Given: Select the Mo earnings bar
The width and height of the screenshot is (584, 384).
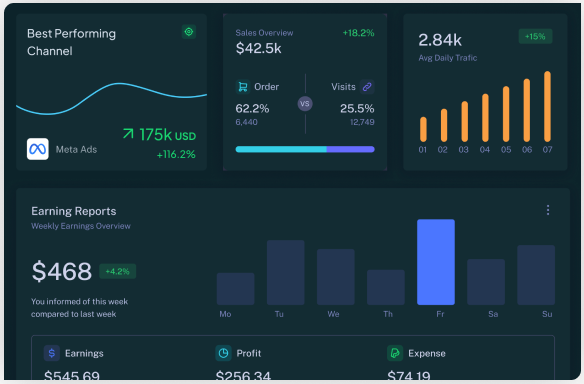Looking at the screenshot, I should [x=236, y=289].
